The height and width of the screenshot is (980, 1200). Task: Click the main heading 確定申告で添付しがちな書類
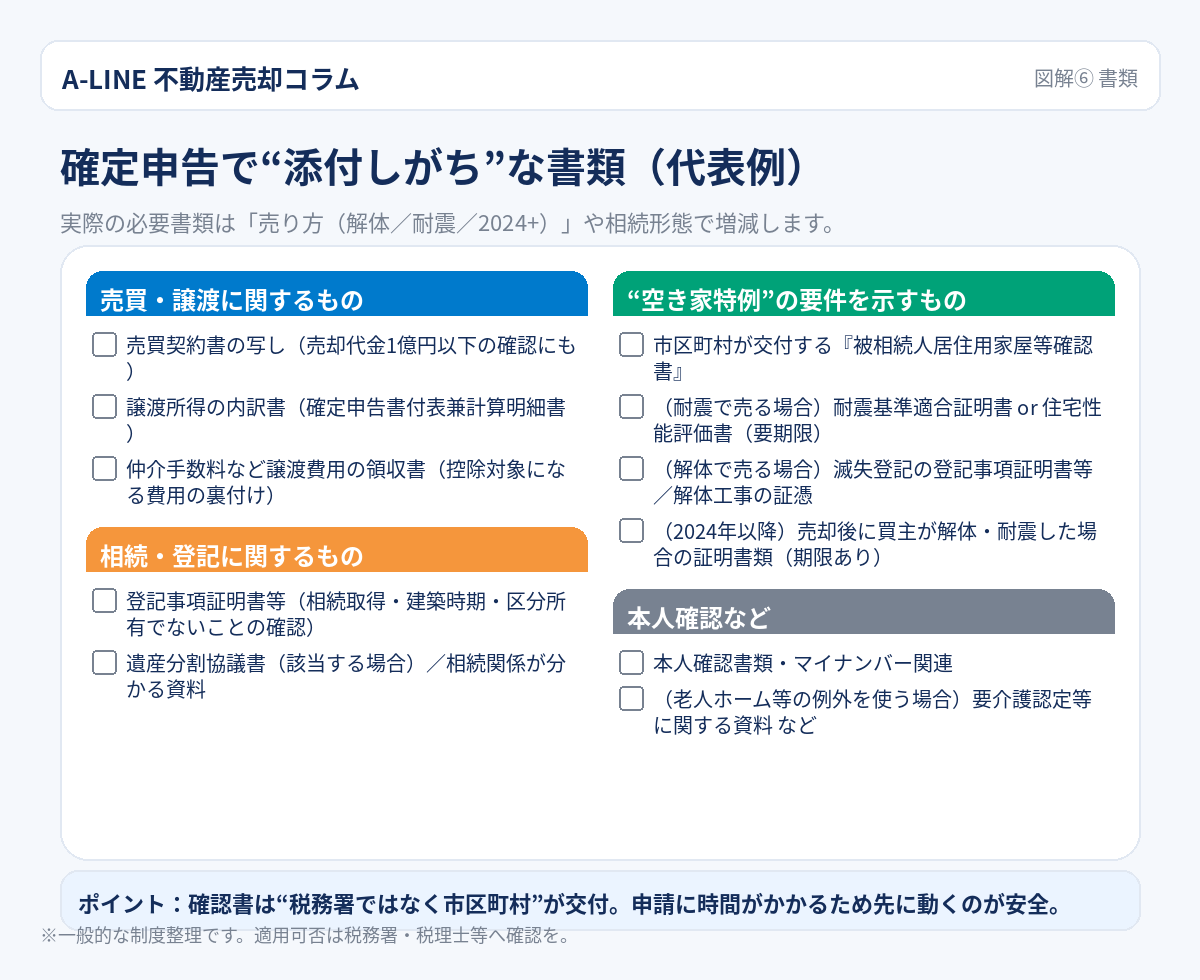(x=432, y=168)
